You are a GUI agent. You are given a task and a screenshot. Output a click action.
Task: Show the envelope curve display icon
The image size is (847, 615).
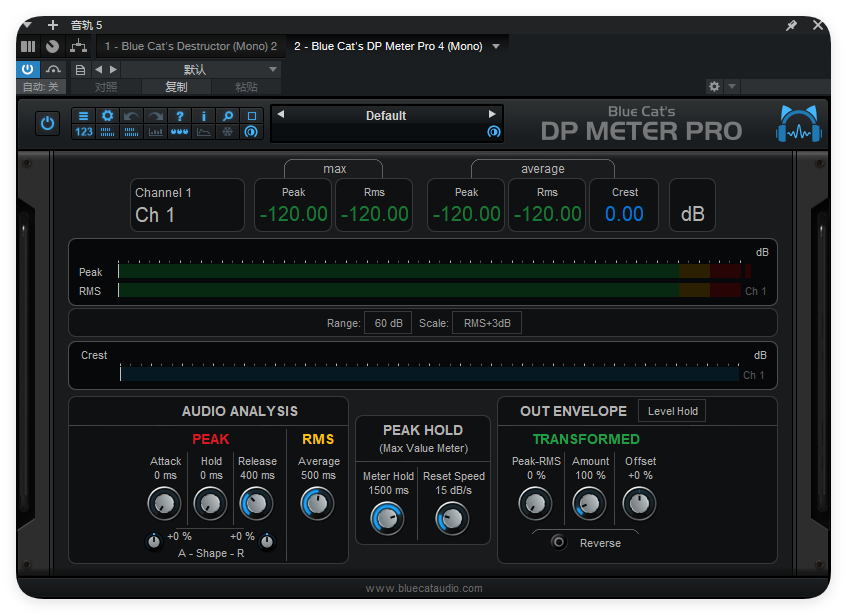click(x=204, y=132)
